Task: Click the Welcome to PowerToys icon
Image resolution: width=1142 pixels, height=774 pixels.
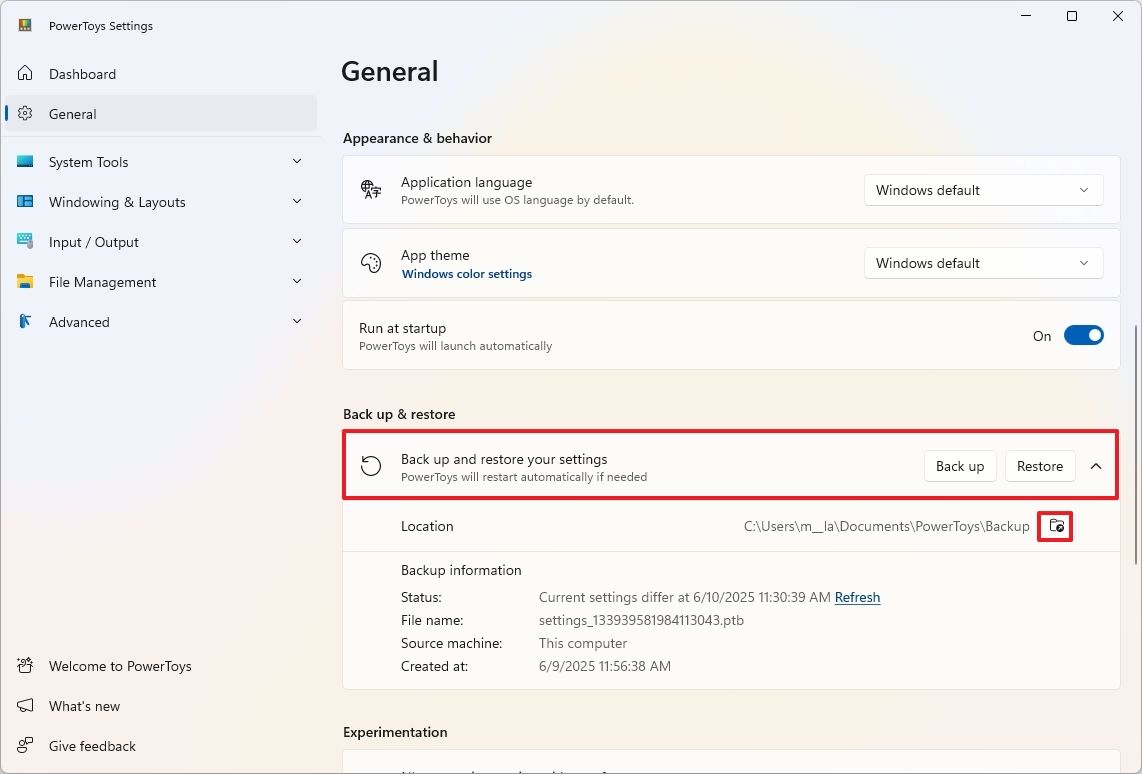Action: coord(24,665)
